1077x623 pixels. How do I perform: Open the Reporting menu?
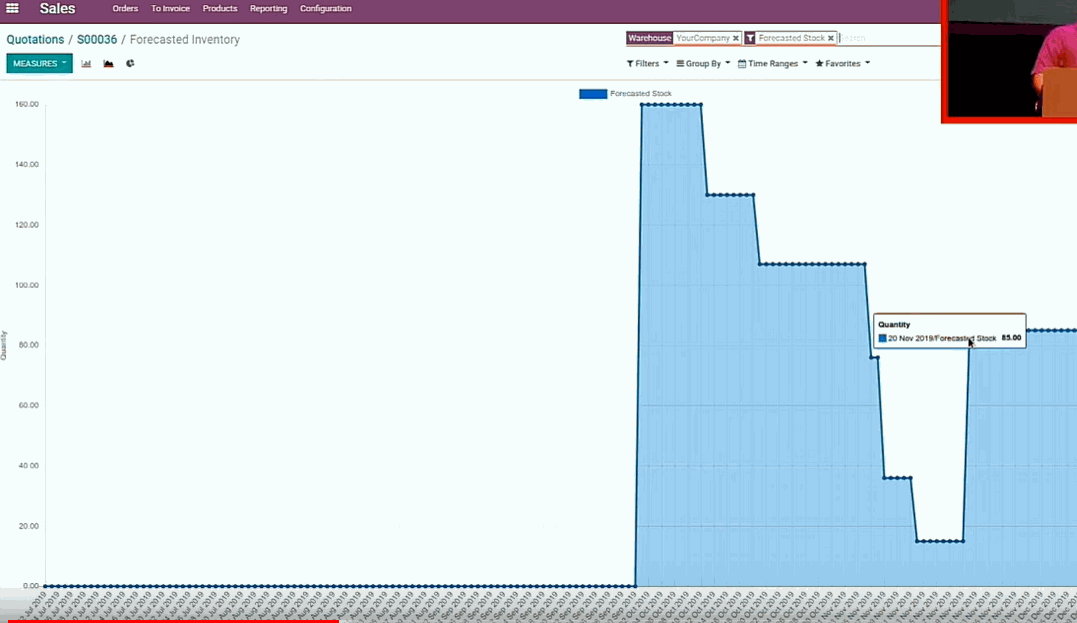(x=268, y=9)
